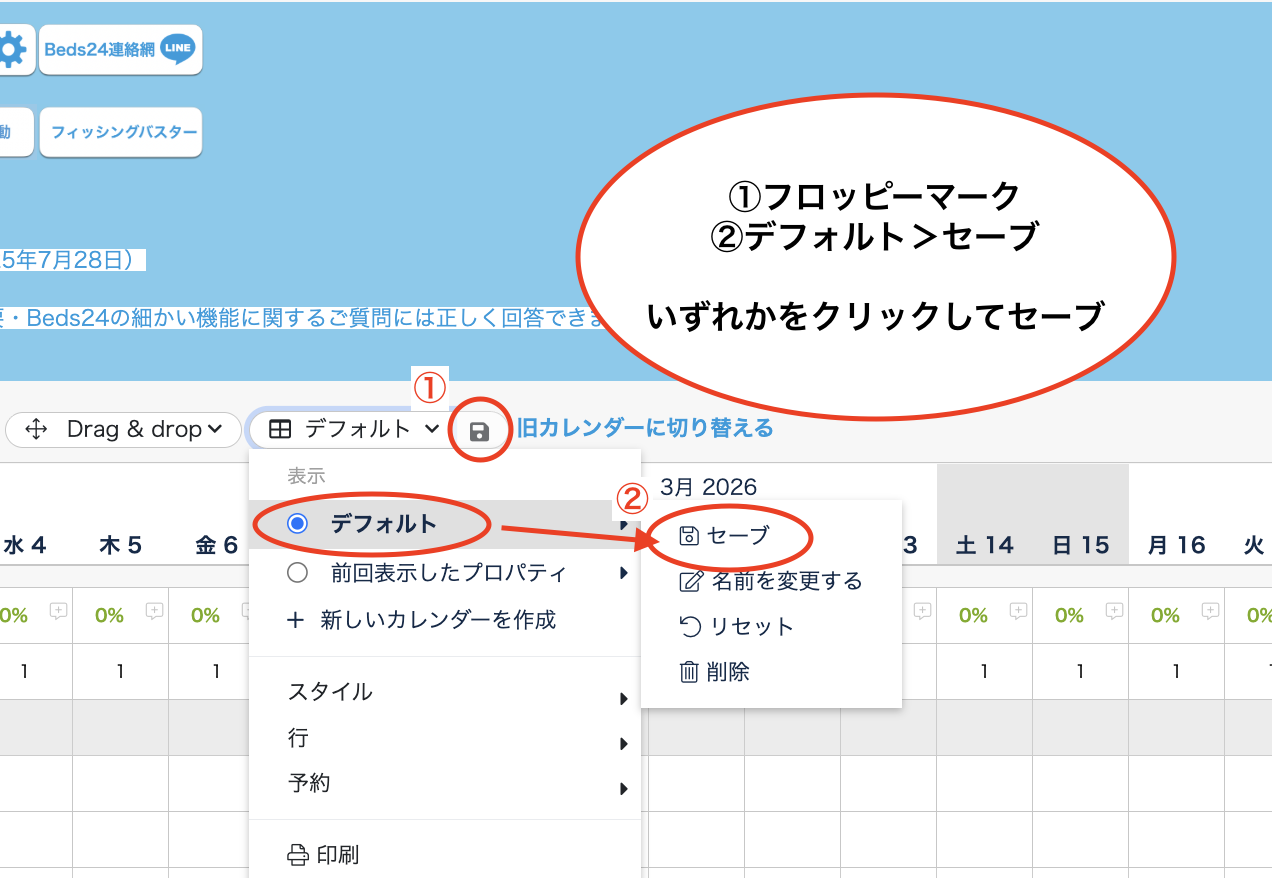1272x878 pixels.
Task: Select the 前回表示したプロパティ radio button
Action: (297, 573)
